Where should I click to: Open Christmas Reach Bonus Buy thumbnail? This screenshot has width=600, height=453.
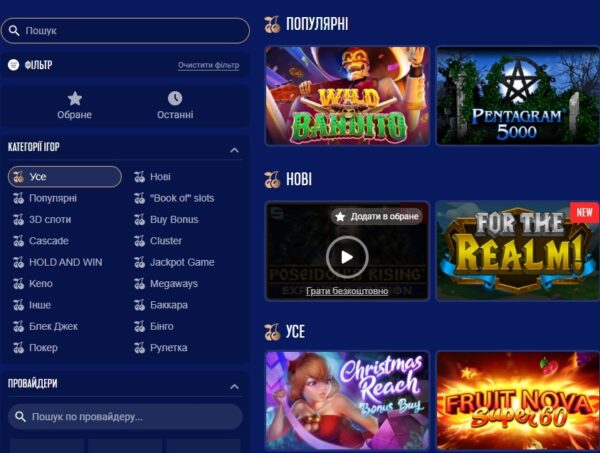pyautogui.click(x=347, y=400)
